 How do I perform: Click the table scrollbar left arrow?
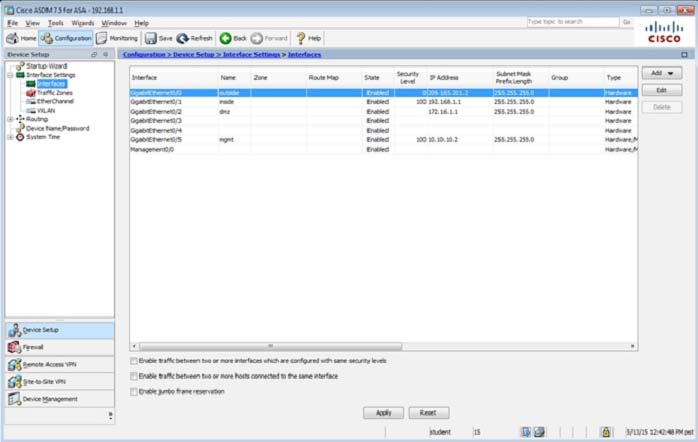[134, 346]
